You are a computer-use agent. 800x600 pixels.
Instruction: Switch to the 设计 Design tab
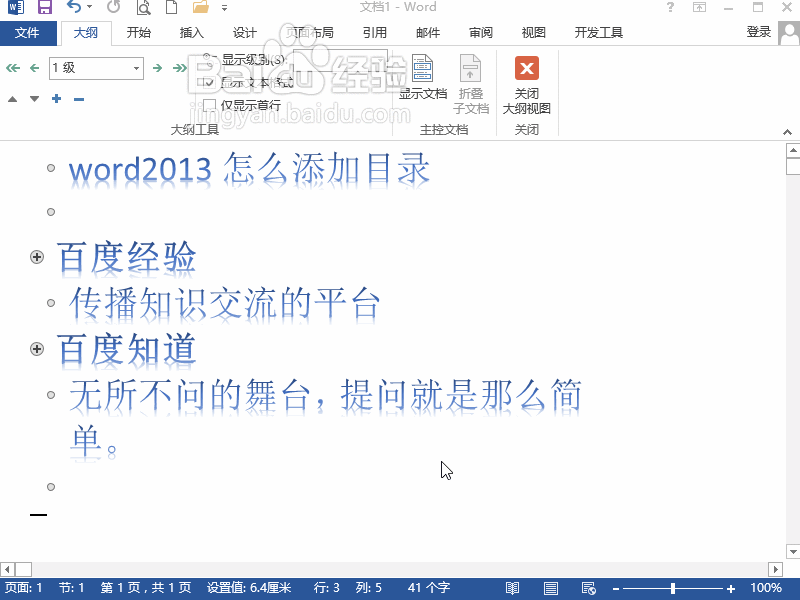[x=245, y=33]
